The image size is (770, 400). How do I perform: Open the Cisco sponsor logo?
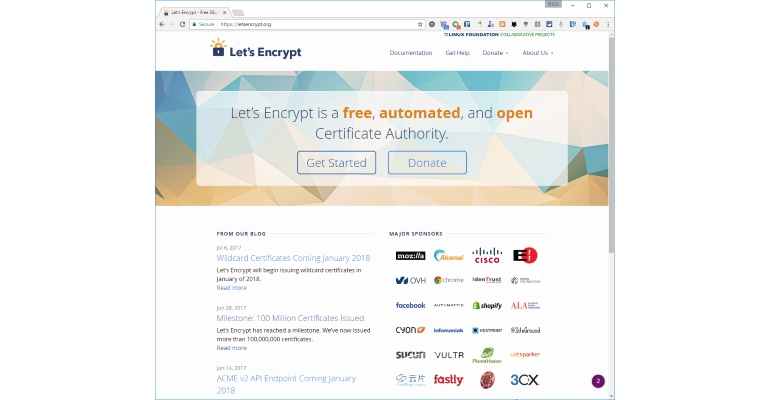coord(487,255)
